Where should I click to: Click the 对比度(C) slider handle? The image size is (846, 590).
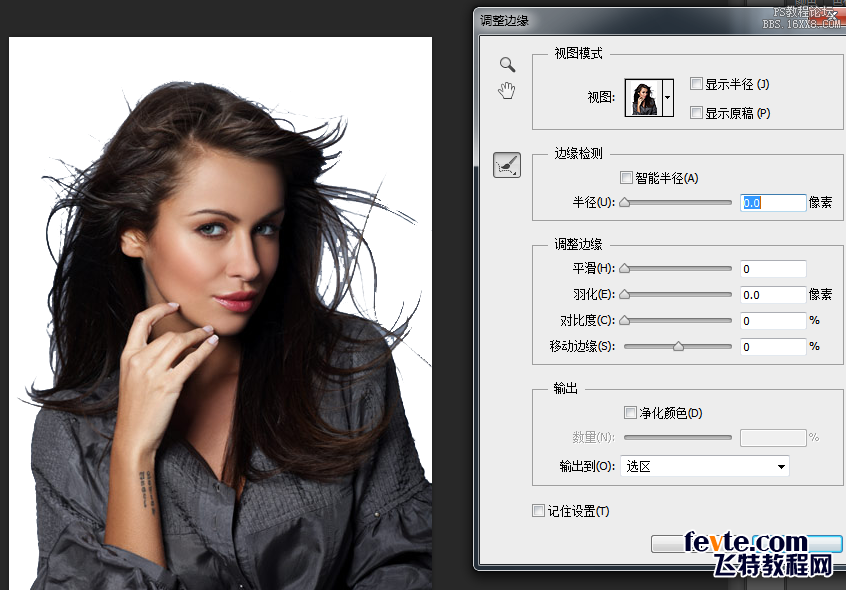click(625, 320)
